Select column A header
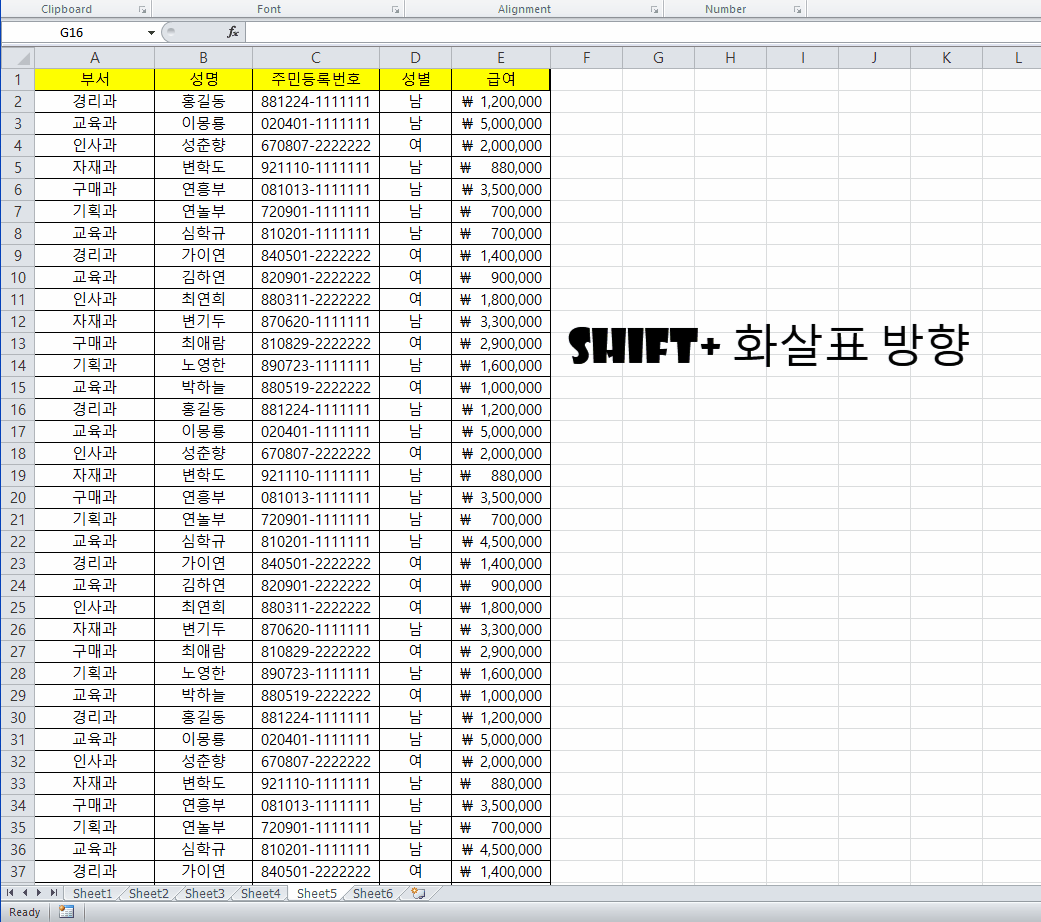 click(x=94, y=58)
